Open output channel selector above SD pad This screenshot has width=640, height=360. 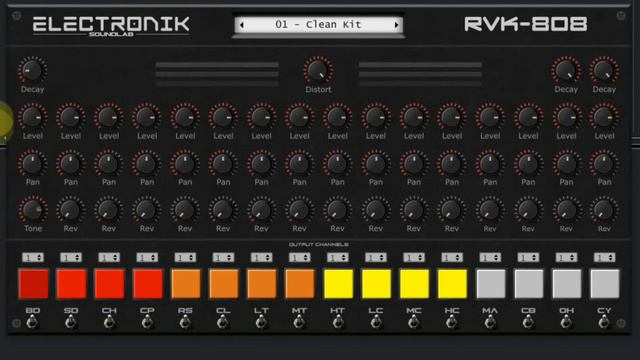coord(71,258)
